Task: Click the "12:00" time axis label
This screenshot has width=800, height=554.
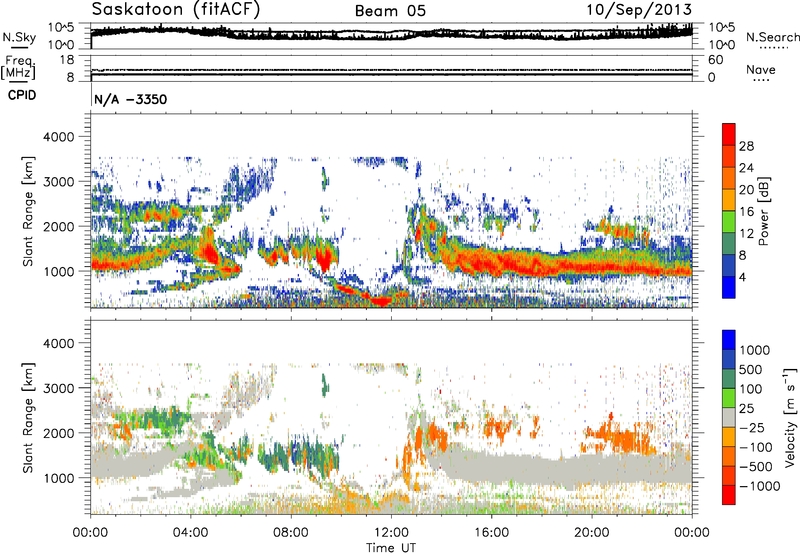Action: click(x=391, y=533)
